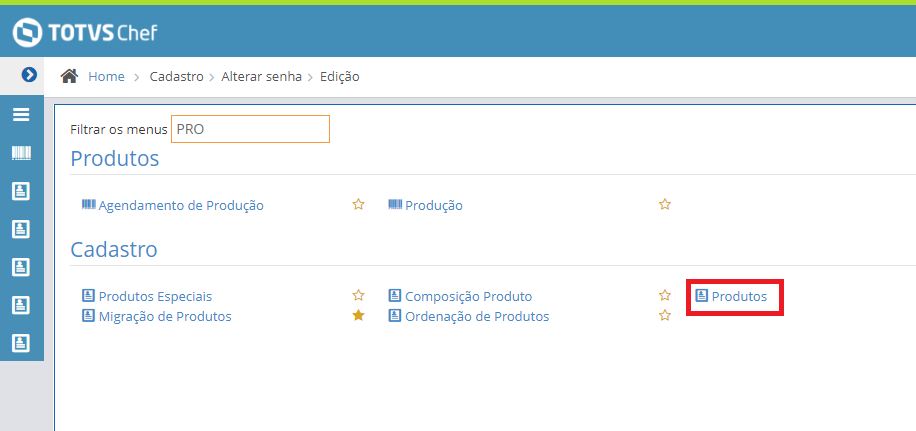Click the Cadastro section heading

114,249
